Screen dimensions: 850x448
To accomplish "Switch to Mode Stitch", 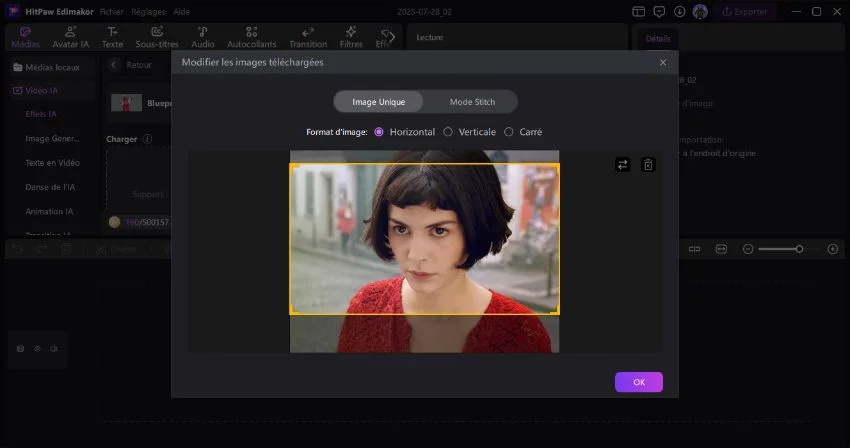I will [x=472, y=102].
